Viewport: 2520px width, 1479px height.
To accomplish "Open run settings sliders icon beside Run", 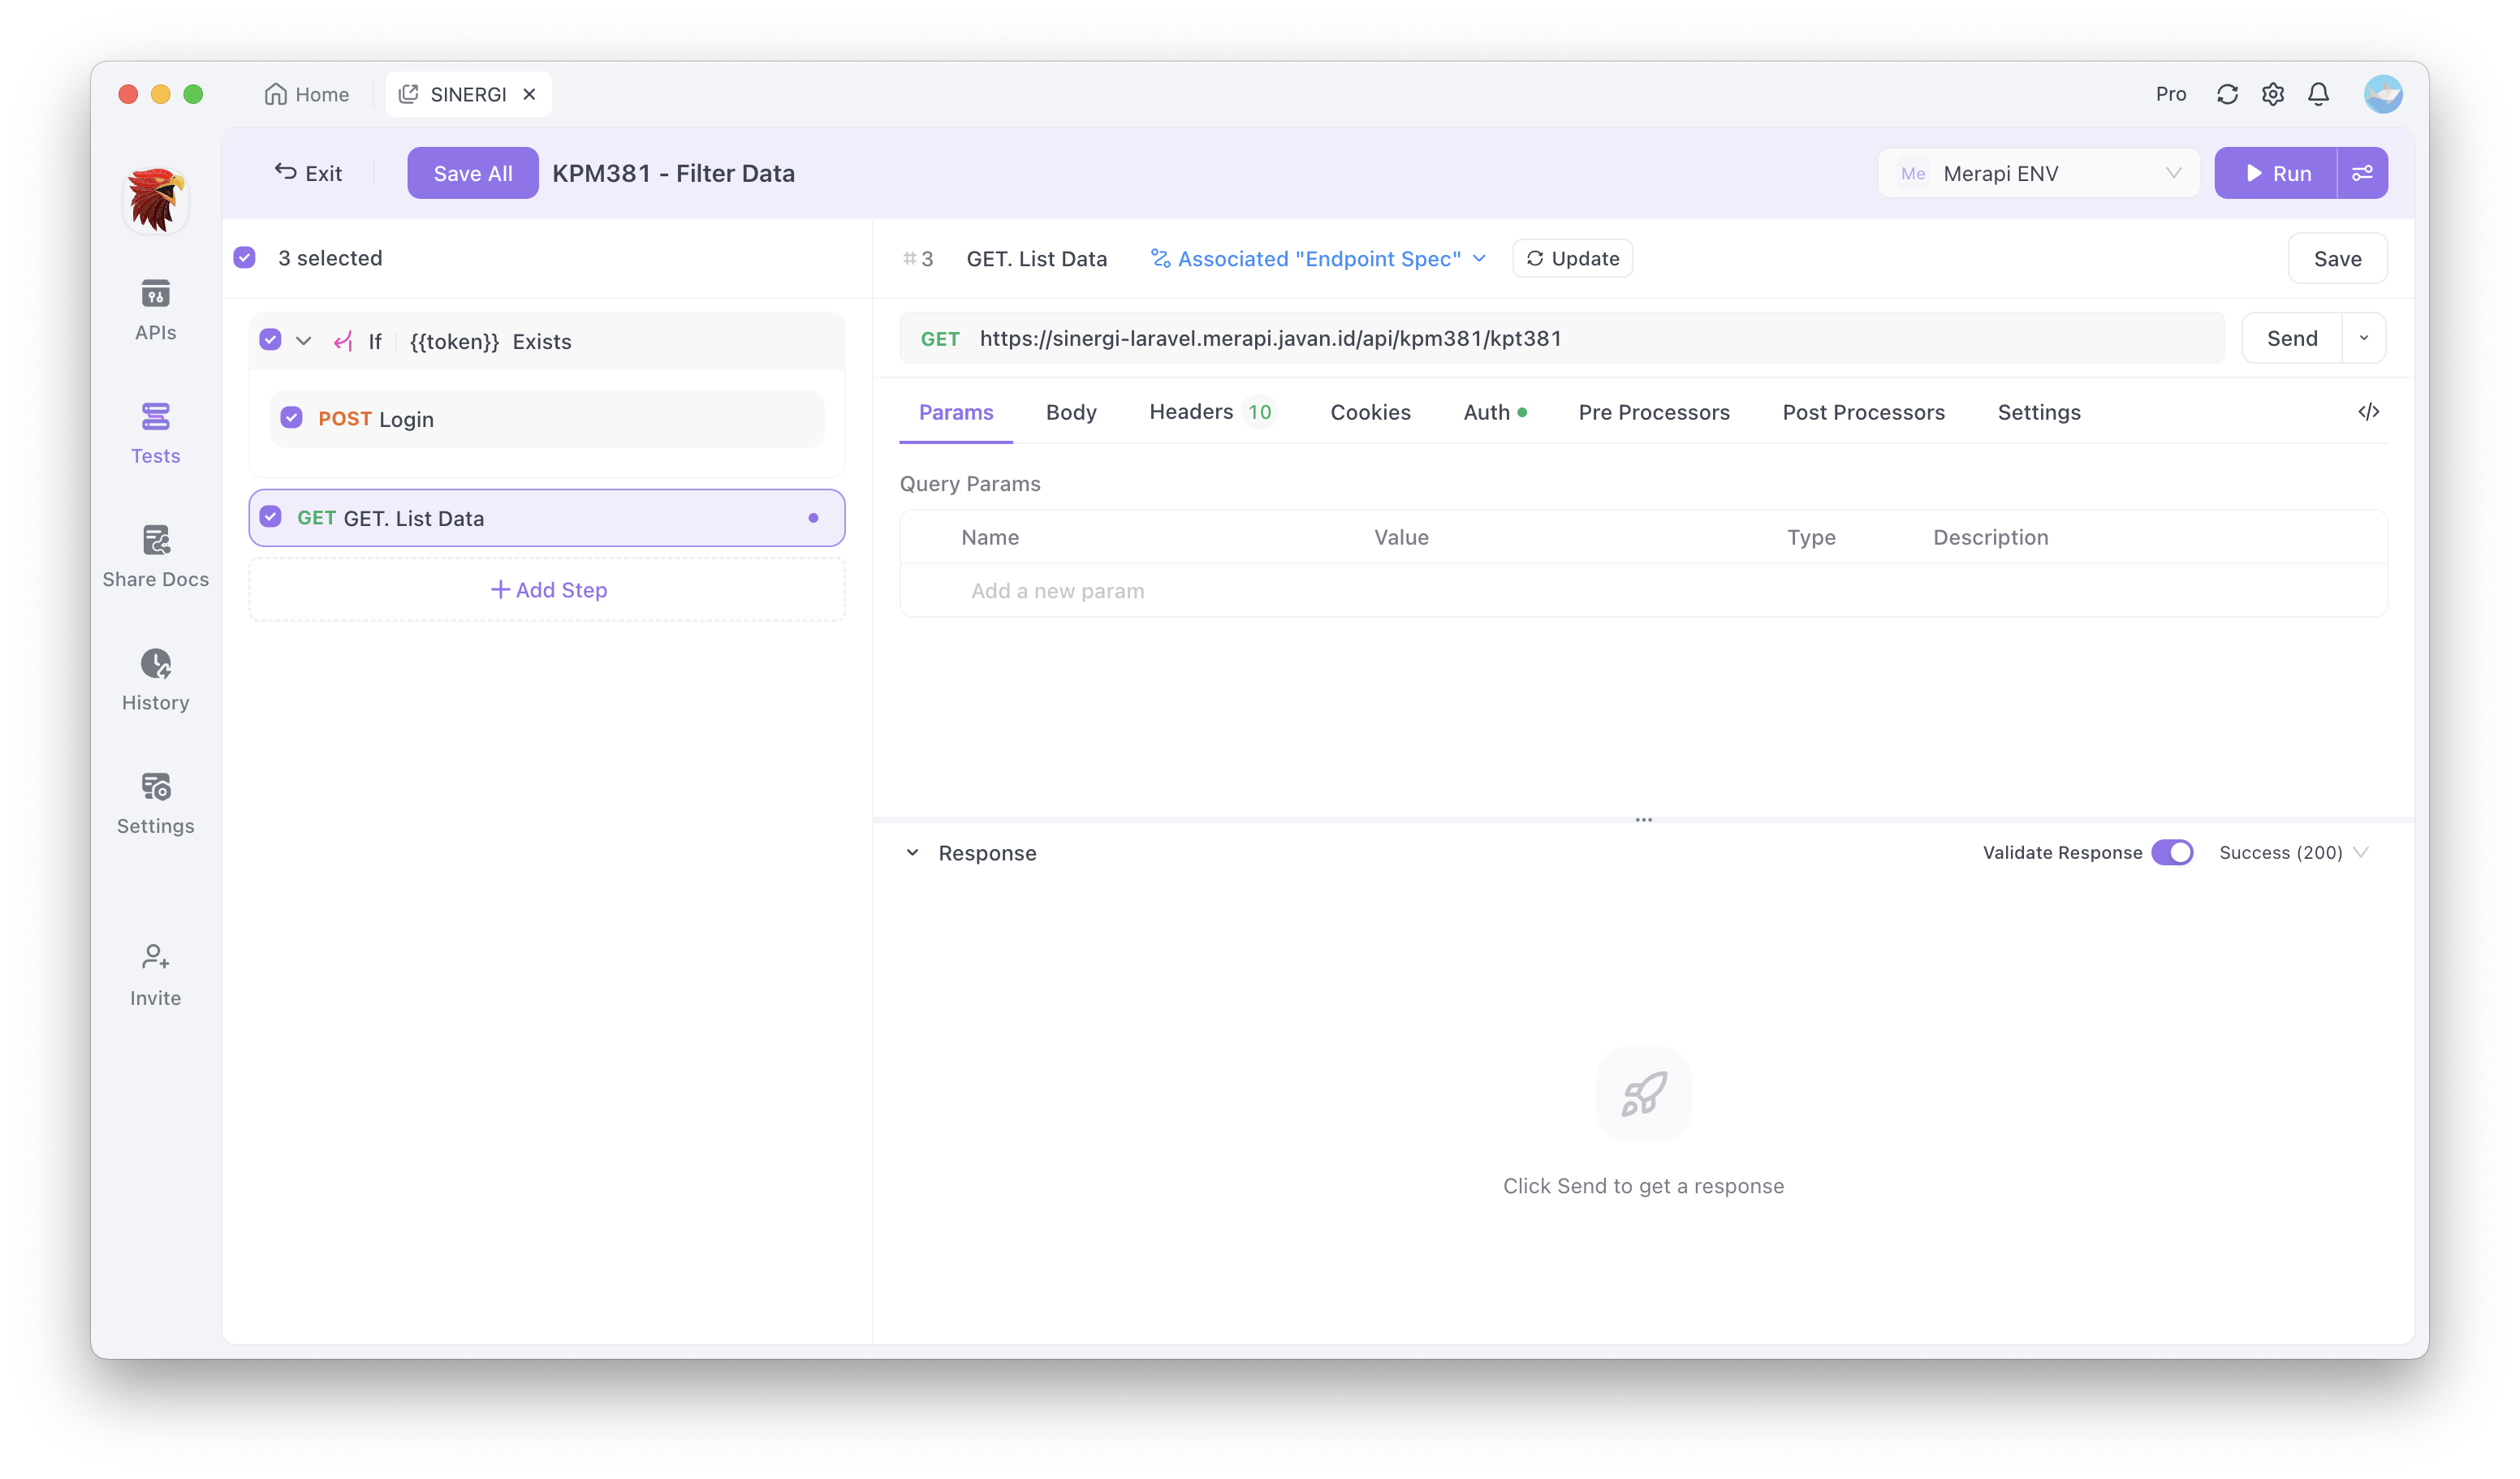I will 2362,173.
